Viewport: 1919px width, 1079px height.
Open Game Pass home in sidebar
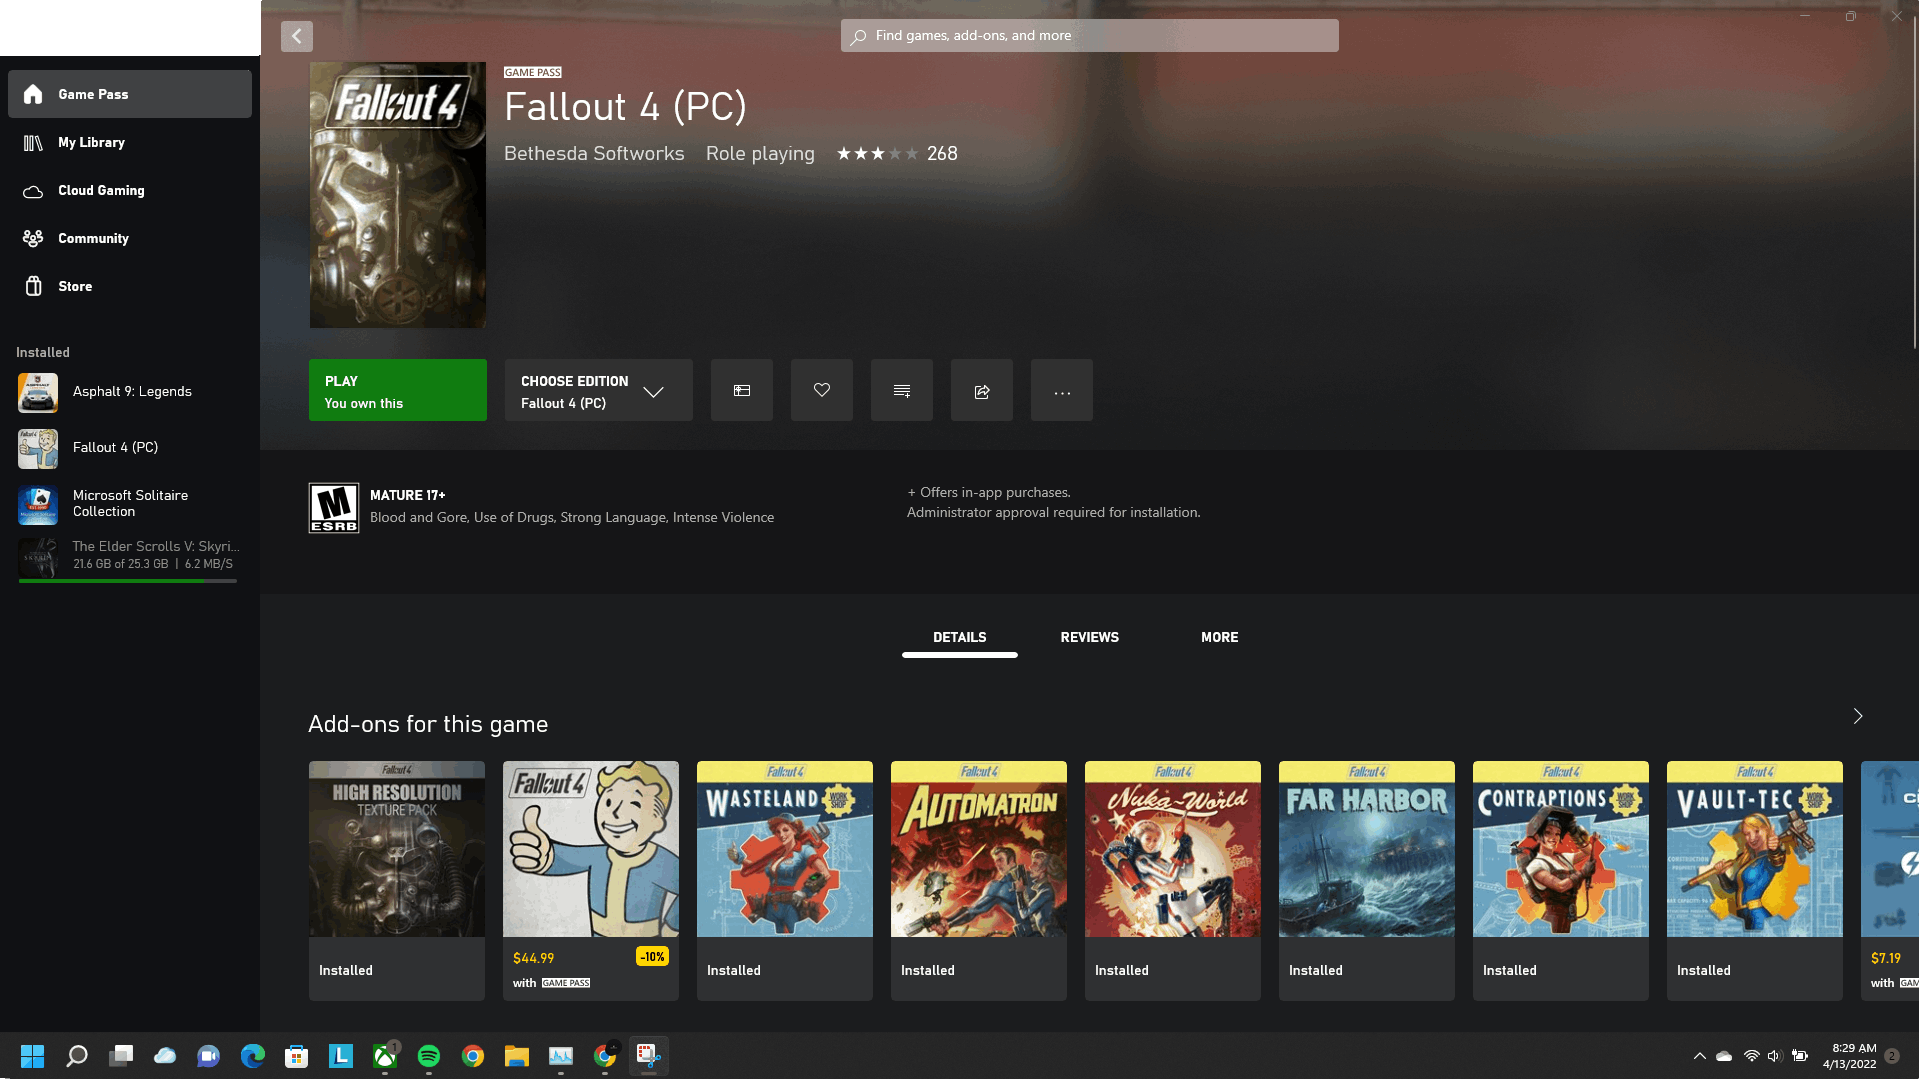click(130, 94)
